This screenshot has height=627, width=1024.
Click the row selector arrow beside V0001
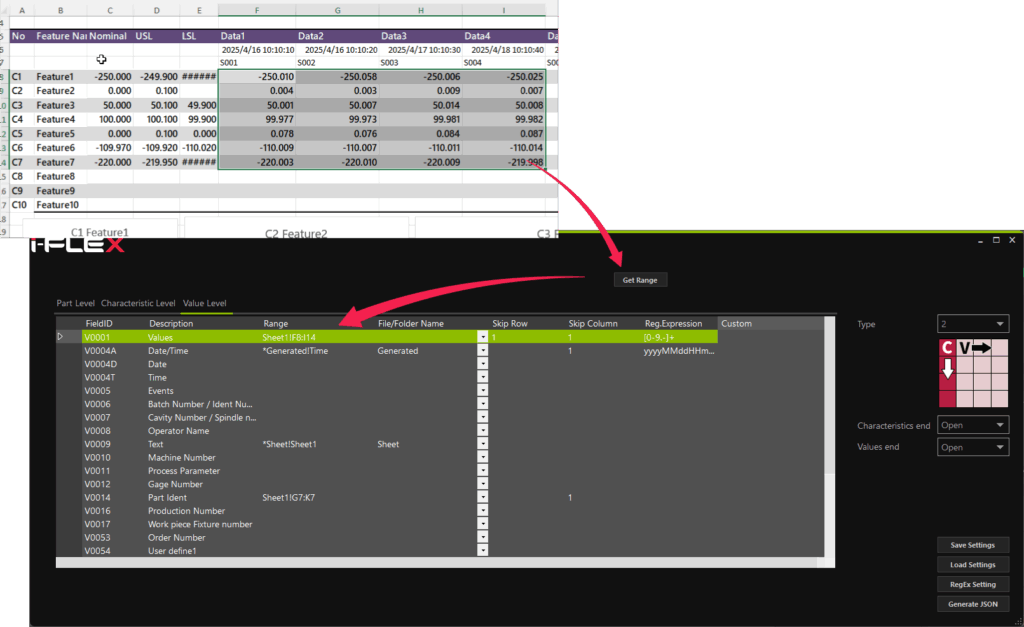coord(60,337)
